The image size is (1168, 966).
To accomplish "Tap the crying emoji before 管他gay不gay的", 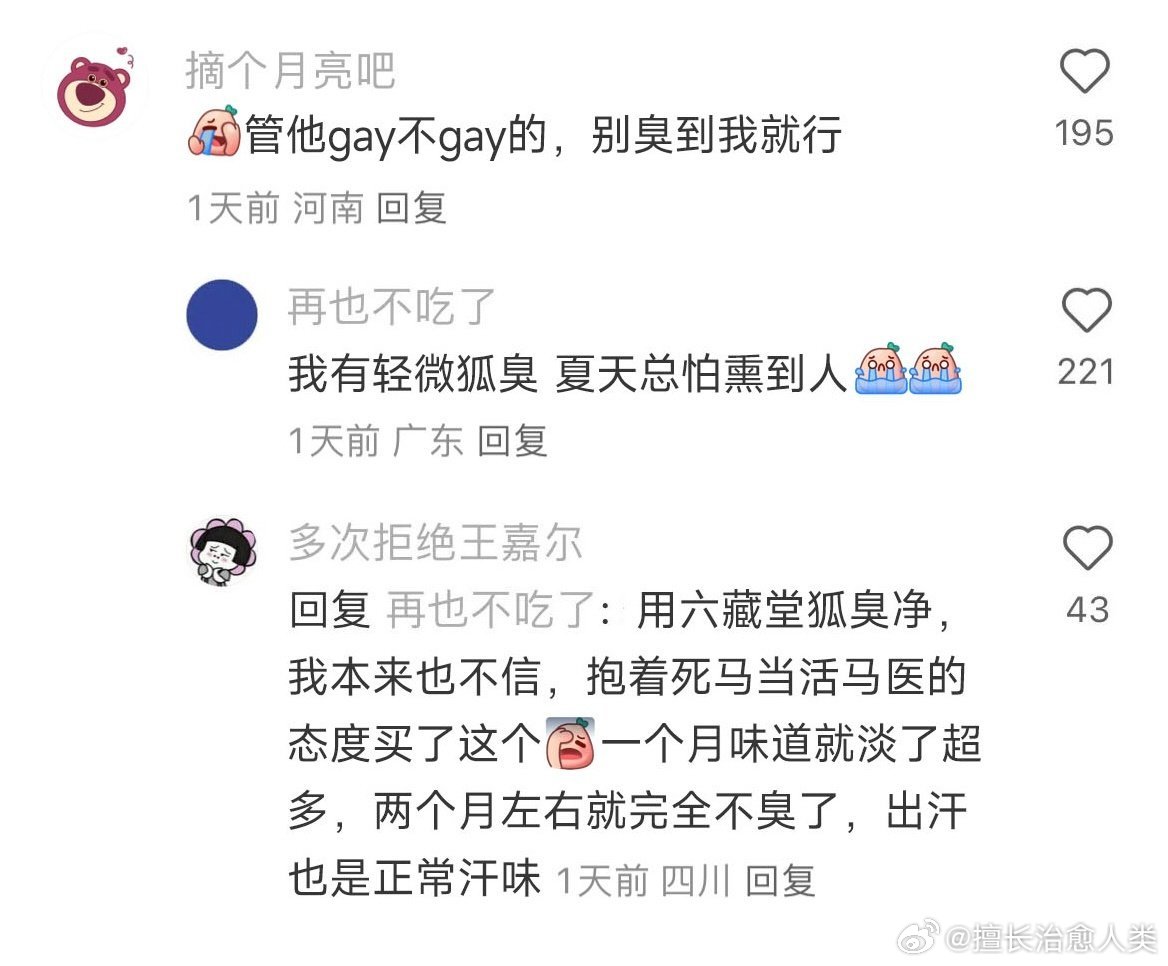I will click(215, 132).
